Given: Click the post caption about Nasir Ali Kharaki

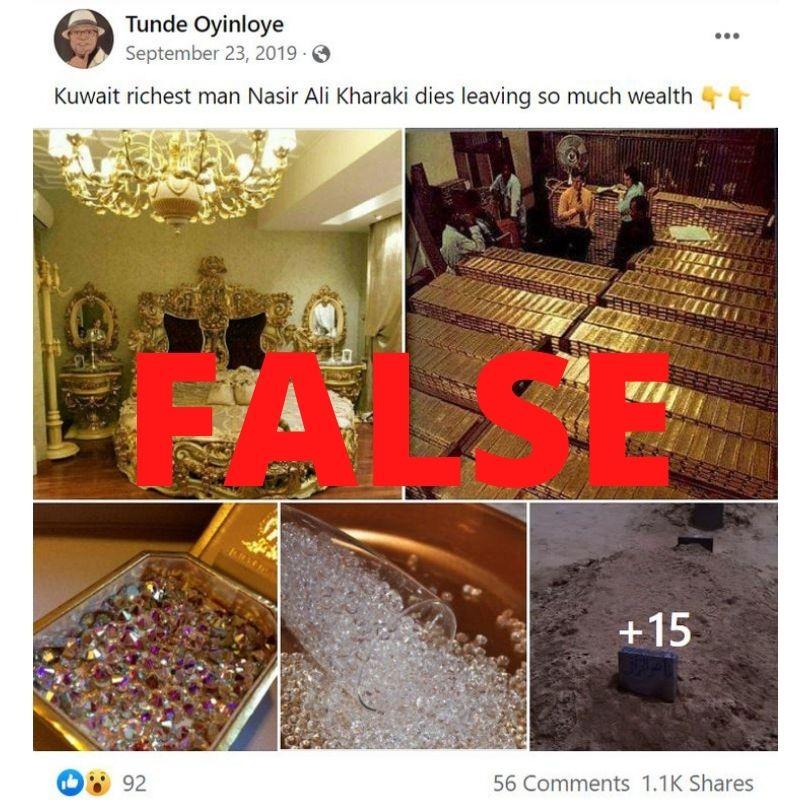Looking at the screenshot, I should (373, 96).
